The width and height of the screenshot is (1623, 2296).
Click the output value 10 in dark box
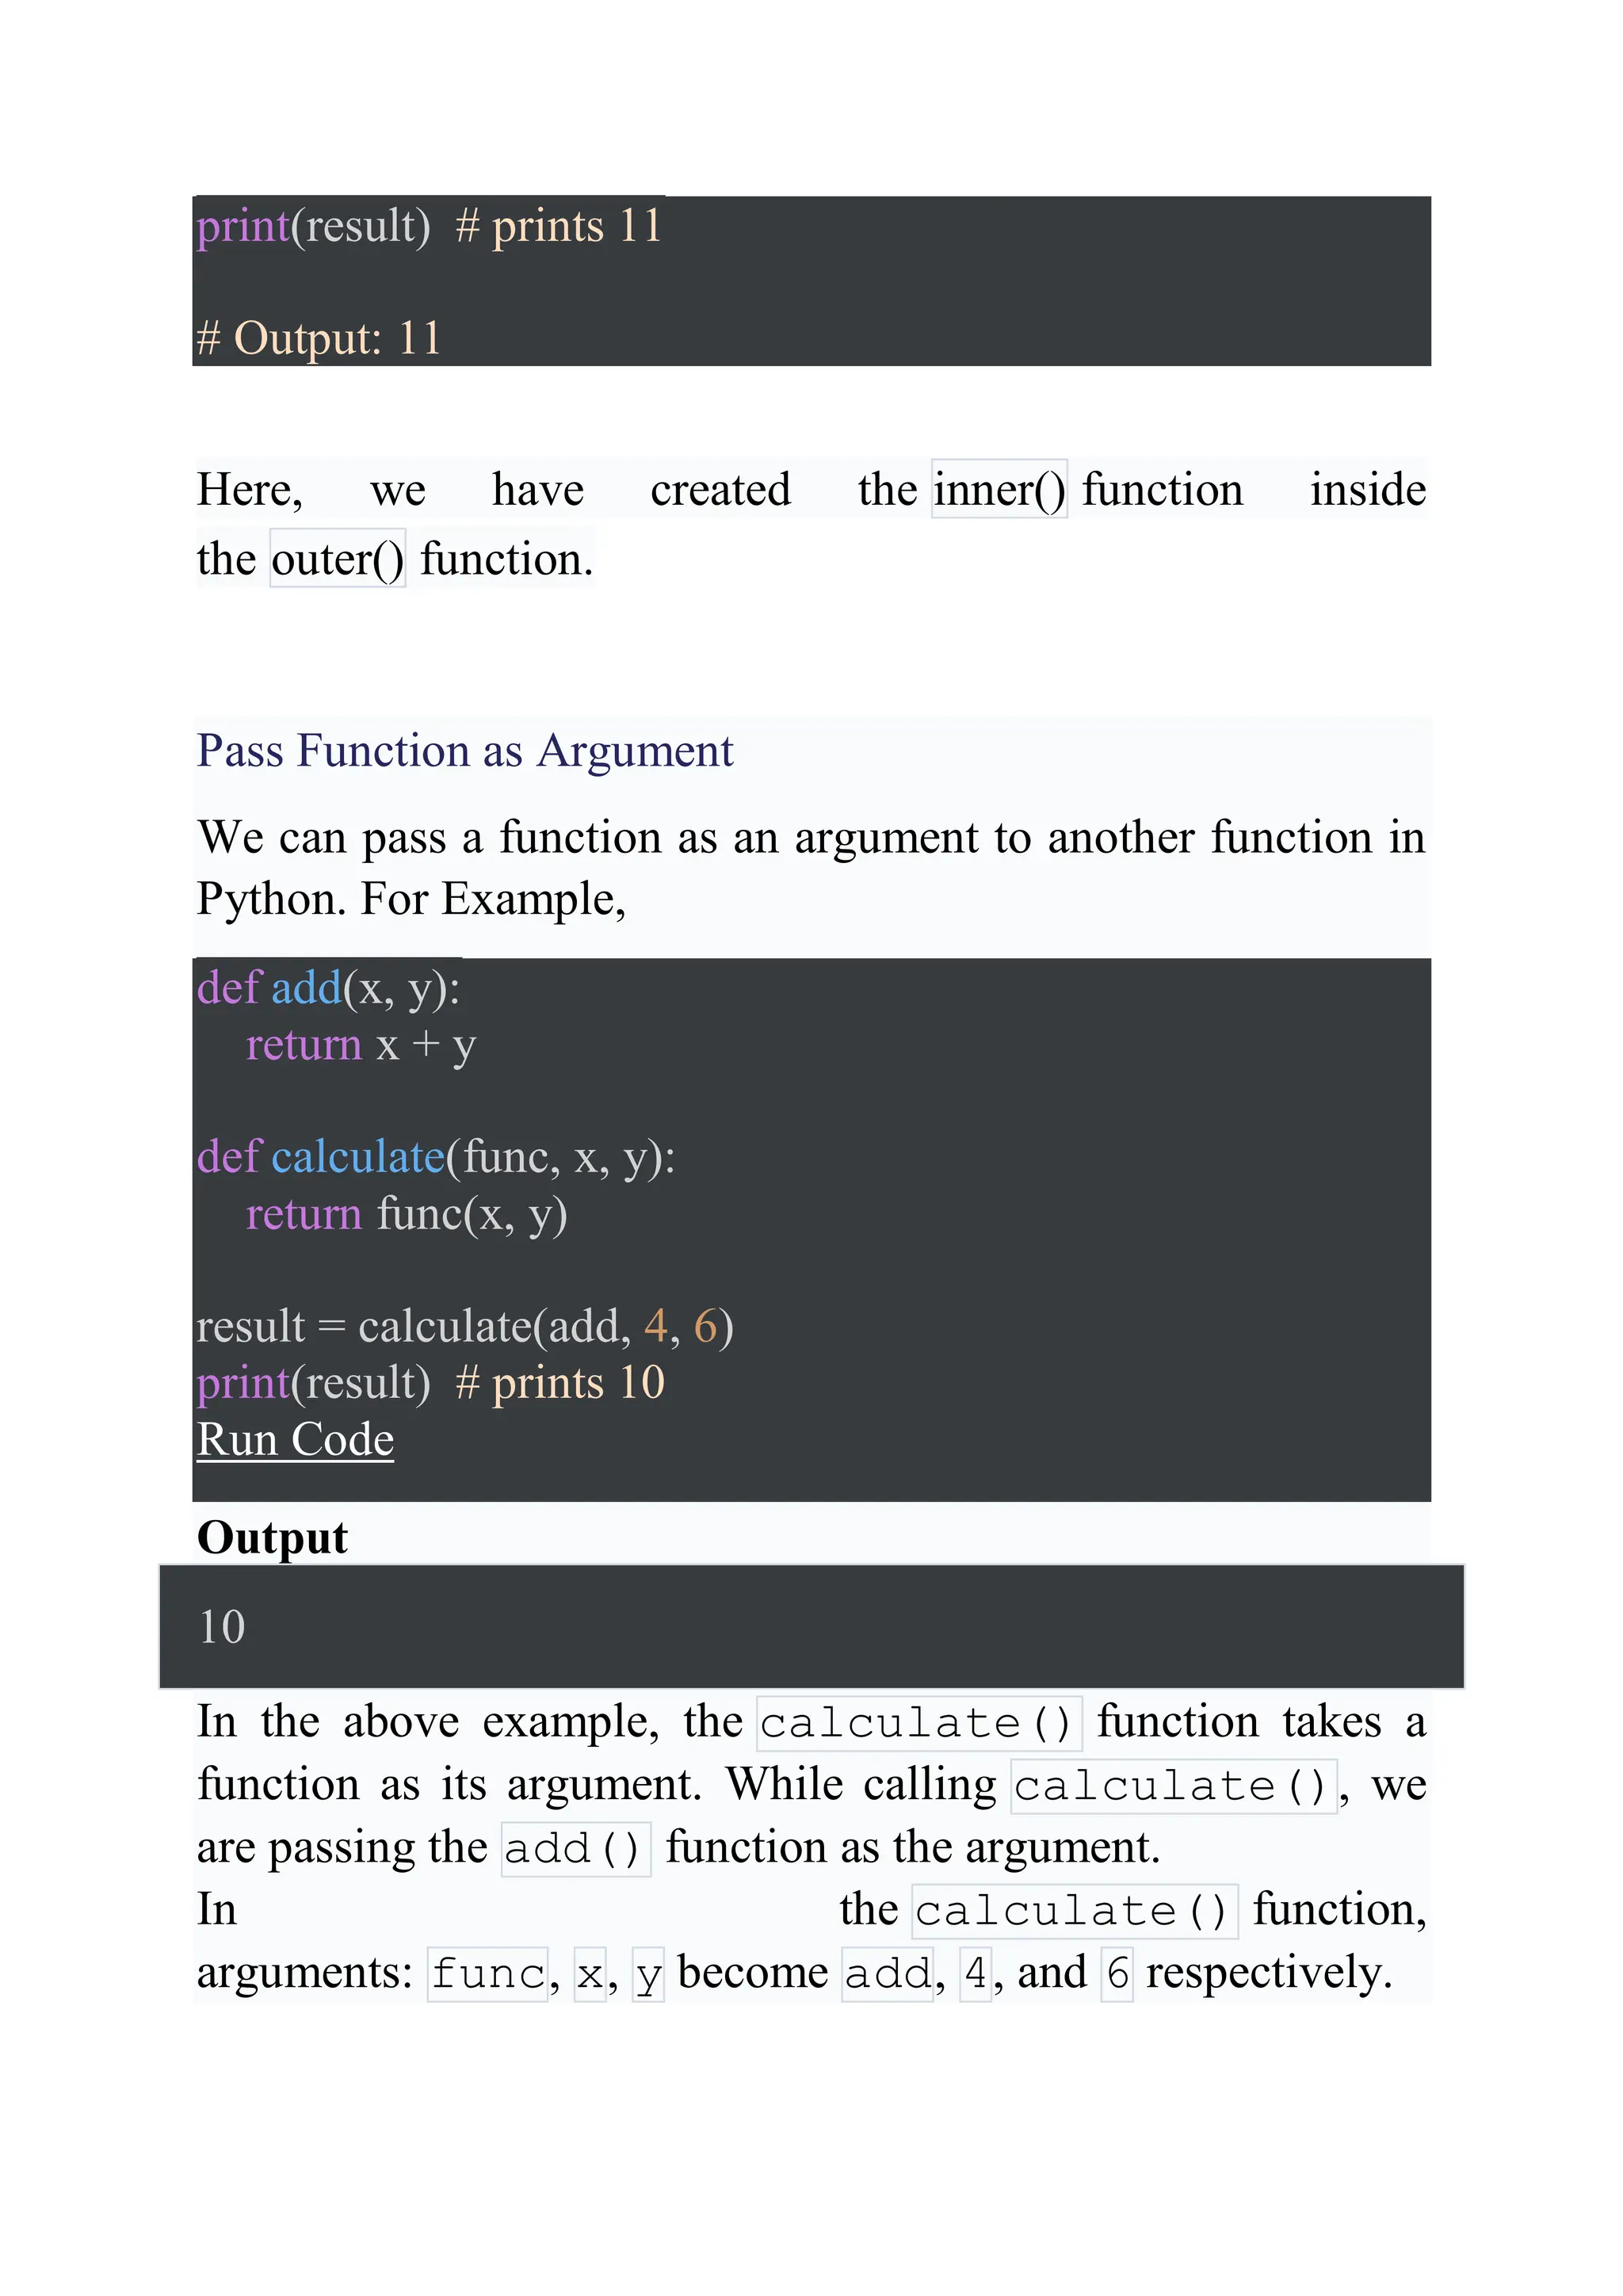(222, 1627)
